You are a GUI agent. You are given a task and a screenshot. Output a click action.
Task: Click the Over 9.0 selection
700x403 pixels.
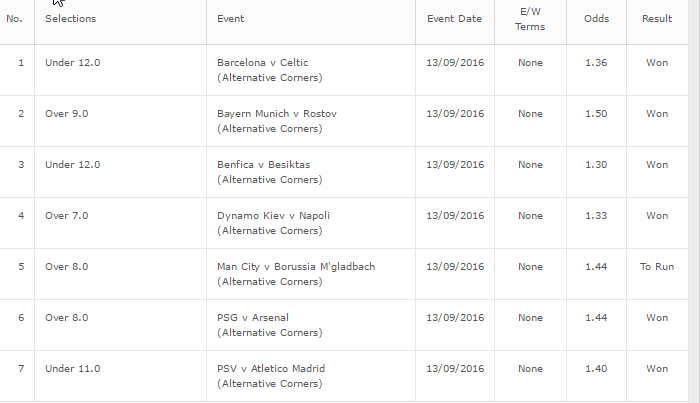click(67, 113)
